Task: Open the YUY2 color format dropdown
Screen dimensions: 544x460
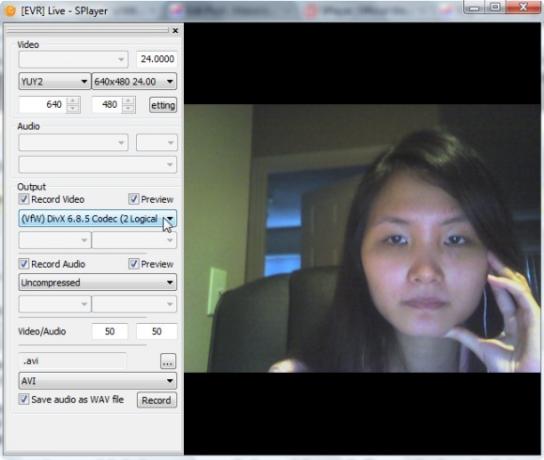Action: tap(54, 82)
